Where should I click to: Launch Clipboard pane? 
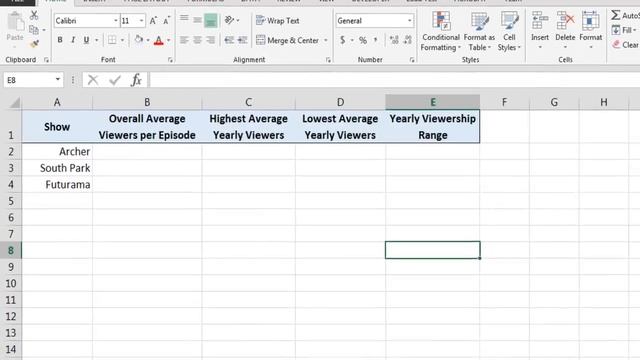tap(46, 60)
